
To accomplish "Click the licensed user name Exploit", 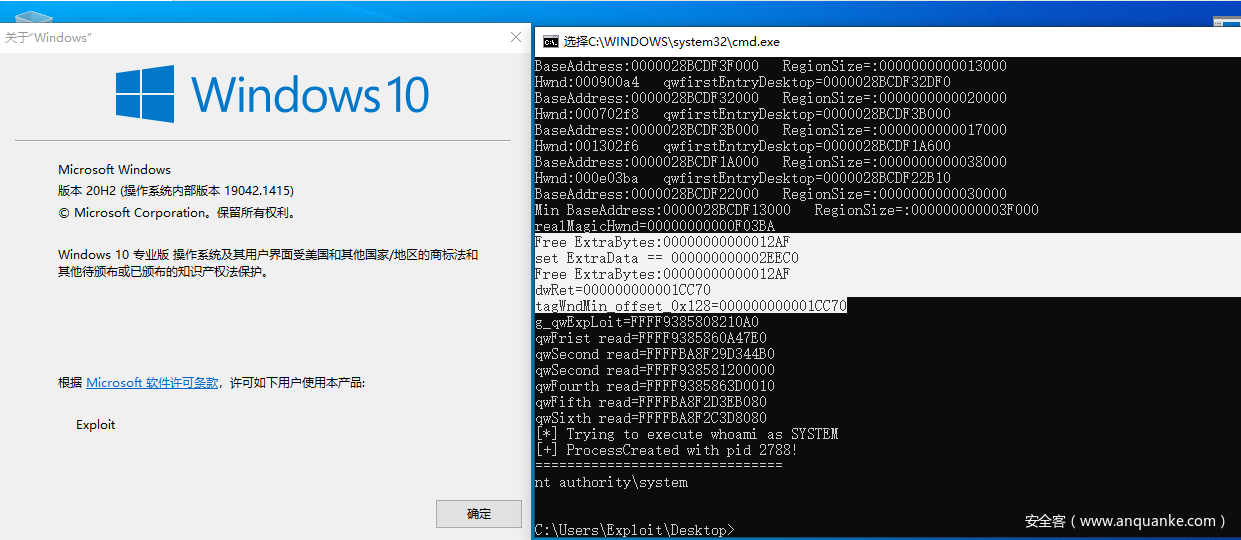I will 96,425.
